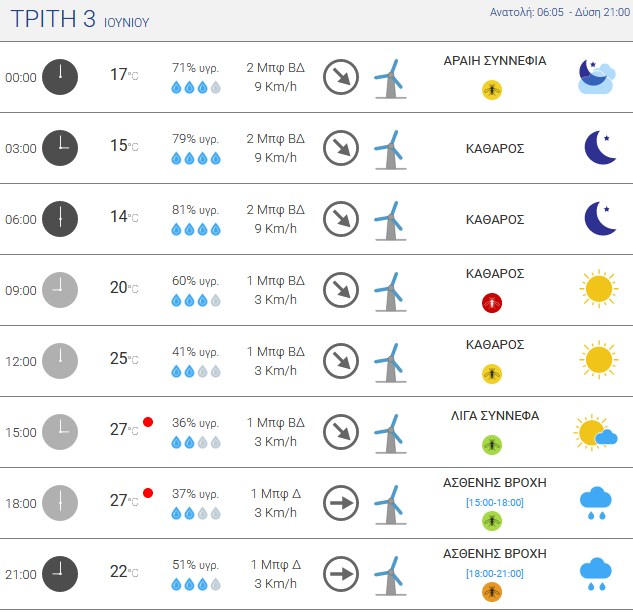Click the rain cloud icon at 18:00
This screenshot has height=614, width=633.
click(597, 502)
